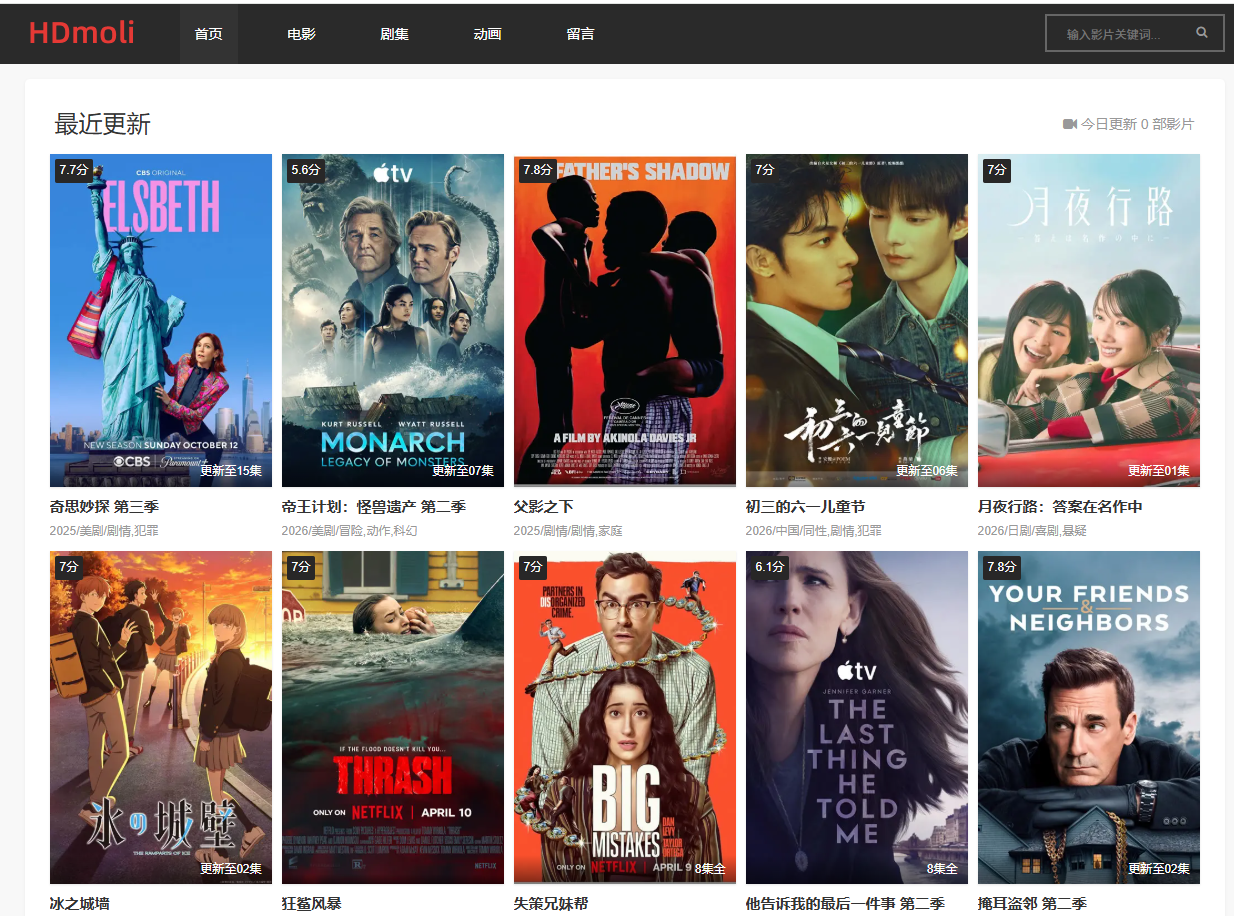Go to the 电影 menu item

point(301,34)
